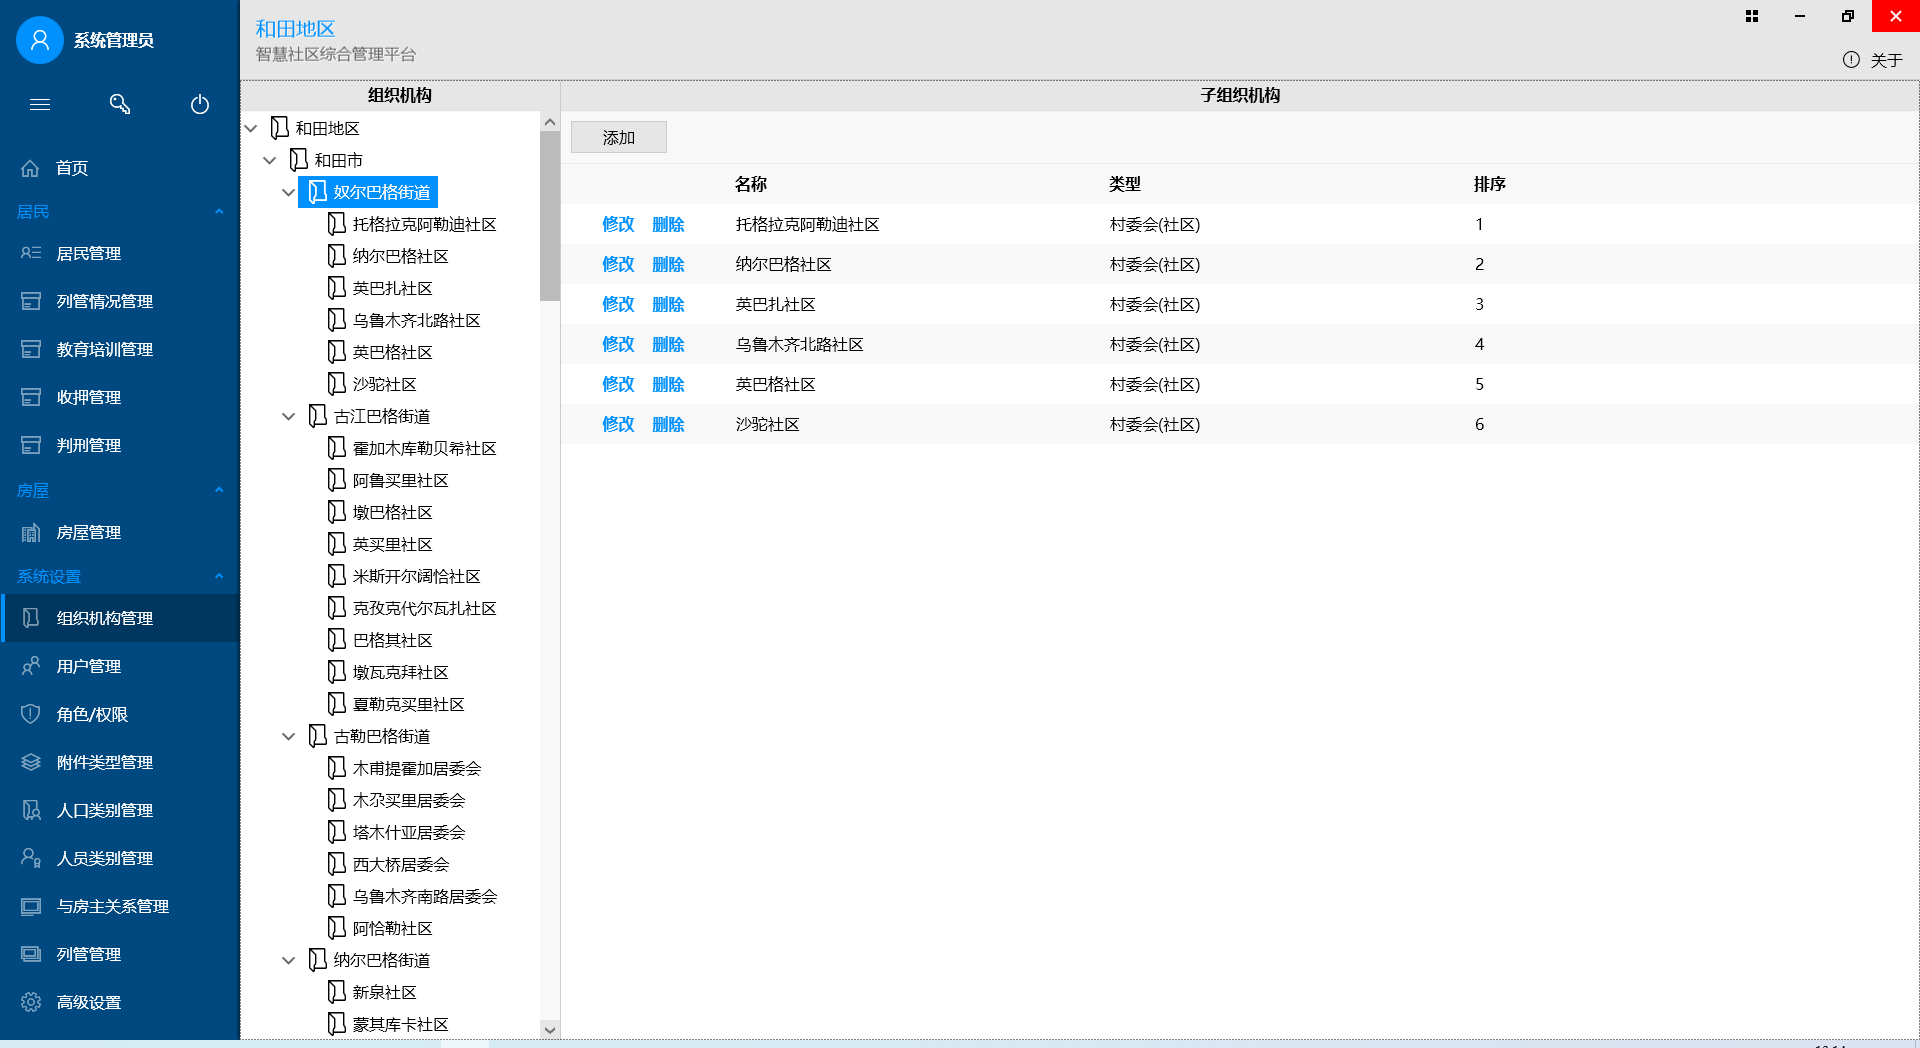The height and width of the screenshot is (1048, 1920).
Task: Go to 居民管理 in the sidebar
Action: (x=88, y=254)
